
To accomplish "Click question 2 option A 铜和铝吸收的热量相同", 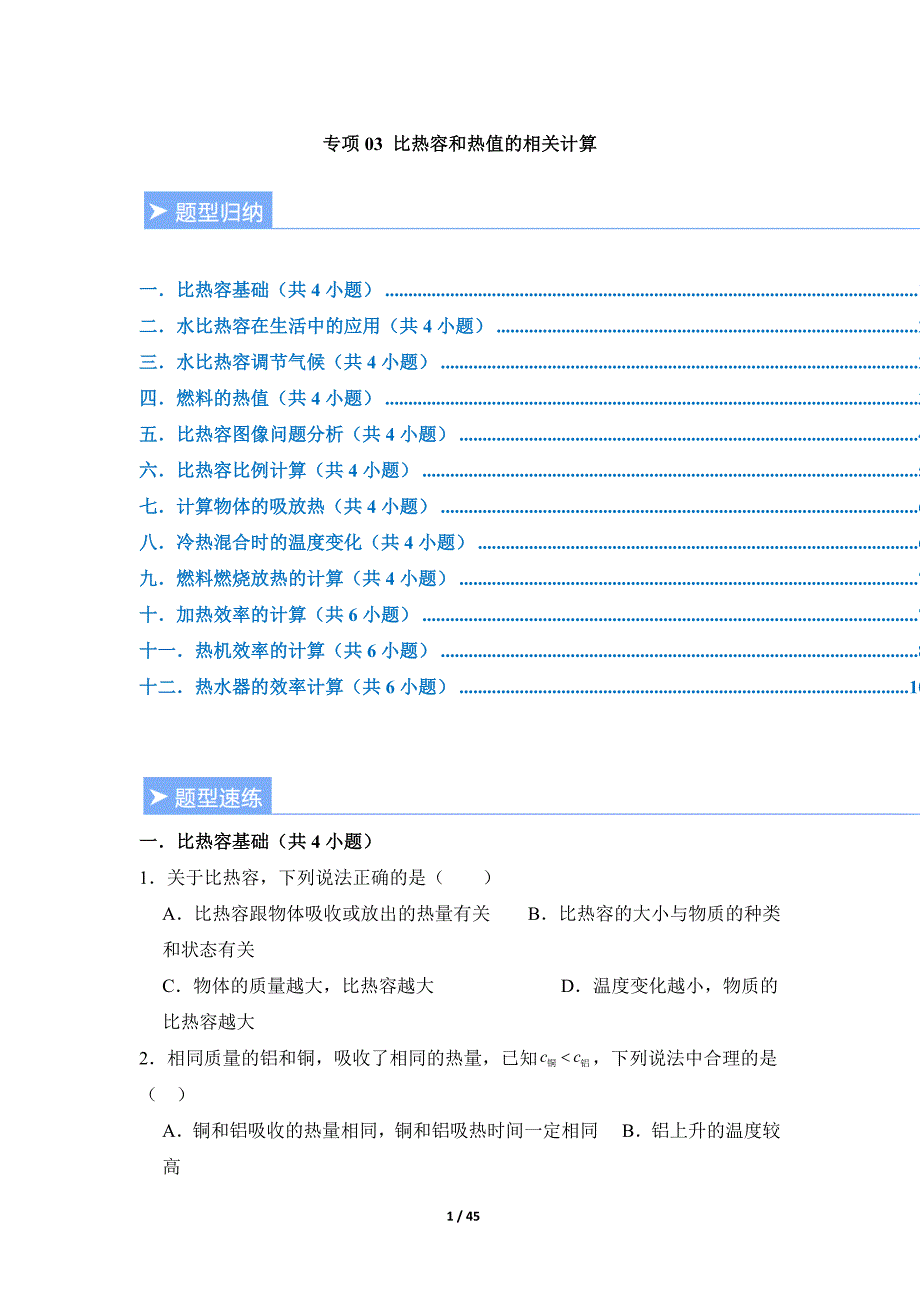I will 380,1131.
